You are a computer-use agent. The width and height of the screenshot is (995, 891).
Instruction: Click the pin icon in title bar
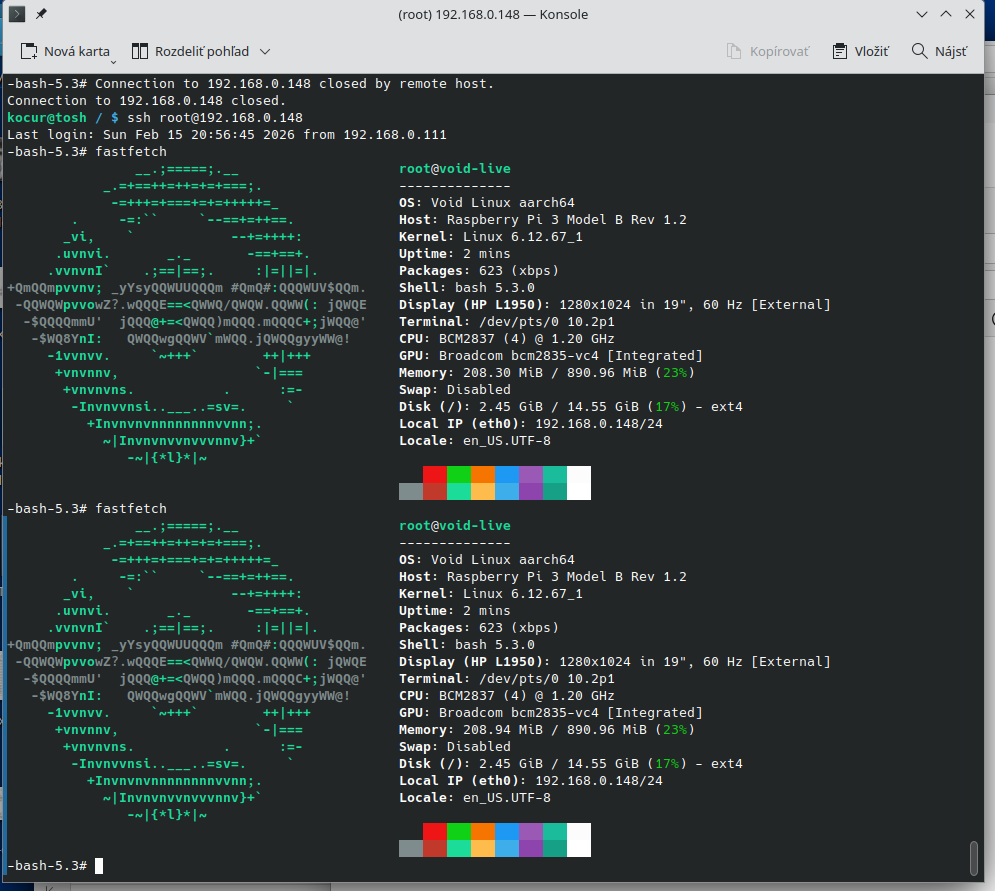pos(41,15)
